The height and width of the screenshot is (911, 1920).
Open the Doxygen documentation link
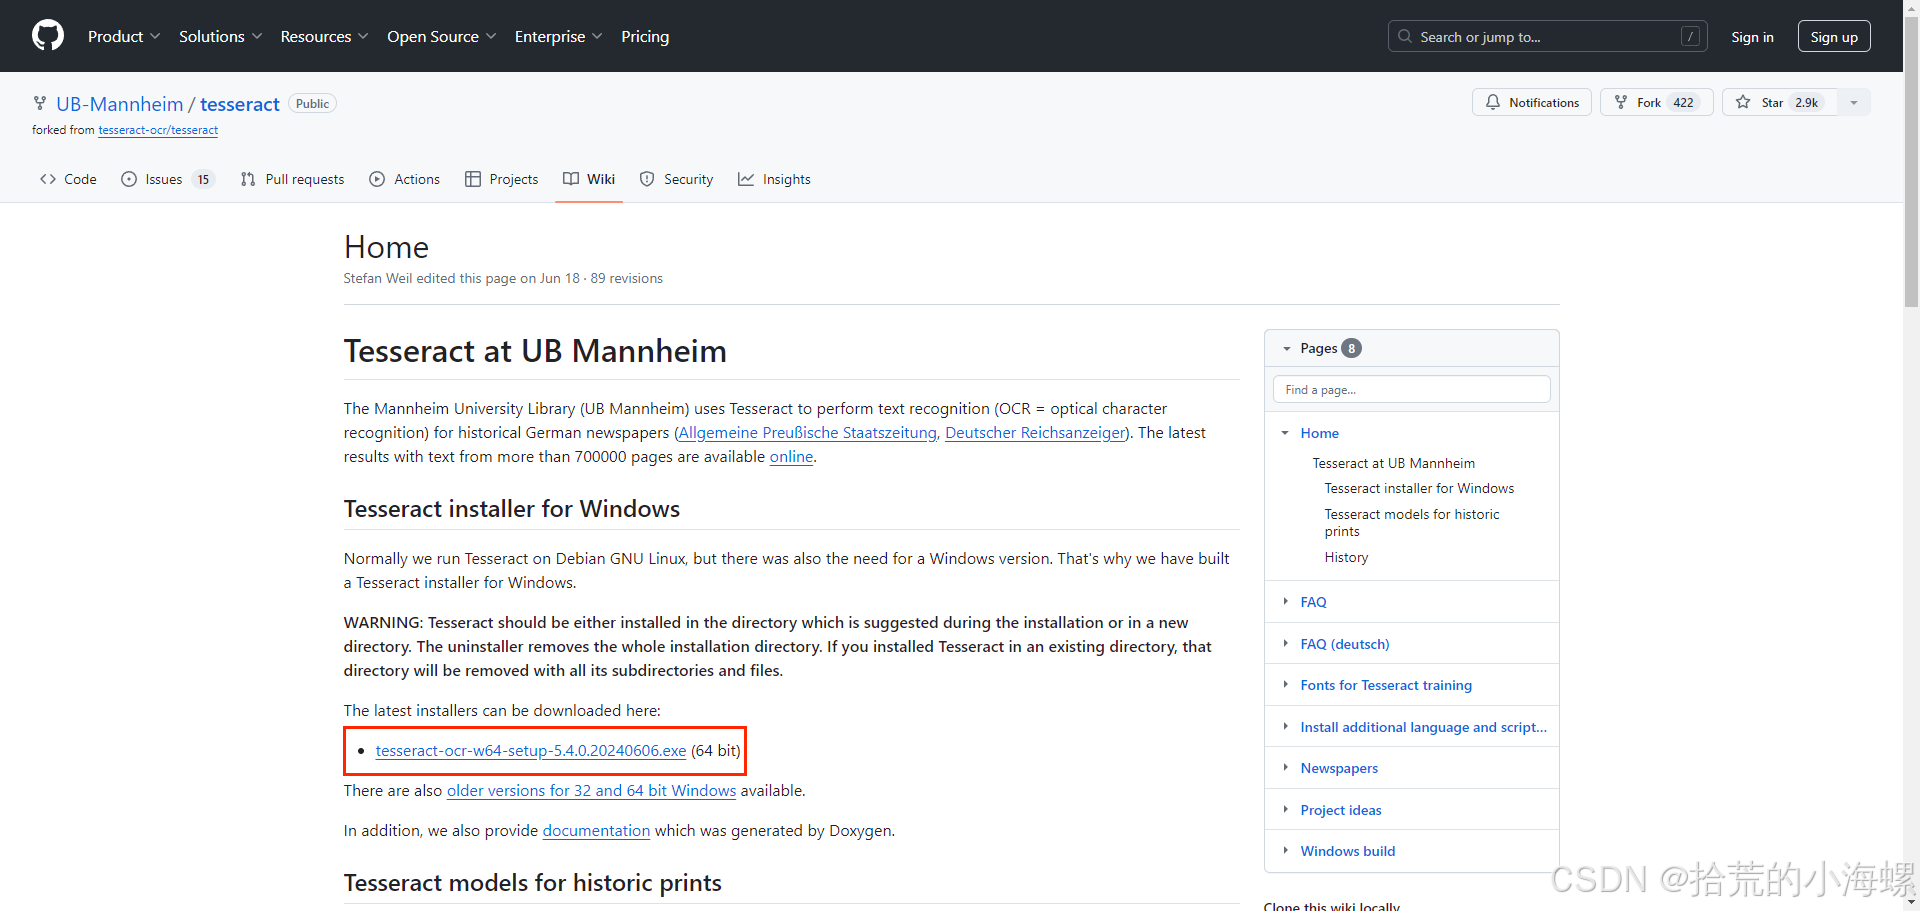coord(596,831)
